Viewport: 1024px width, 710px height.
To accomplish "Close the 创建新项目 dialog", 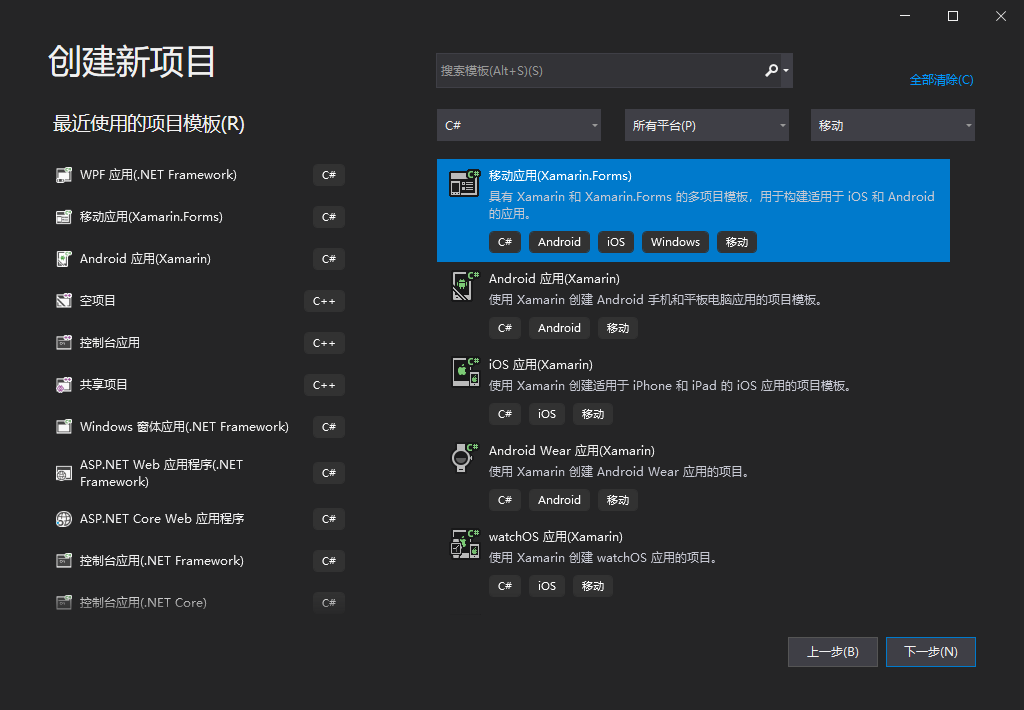I will [x=1000, y=16].
